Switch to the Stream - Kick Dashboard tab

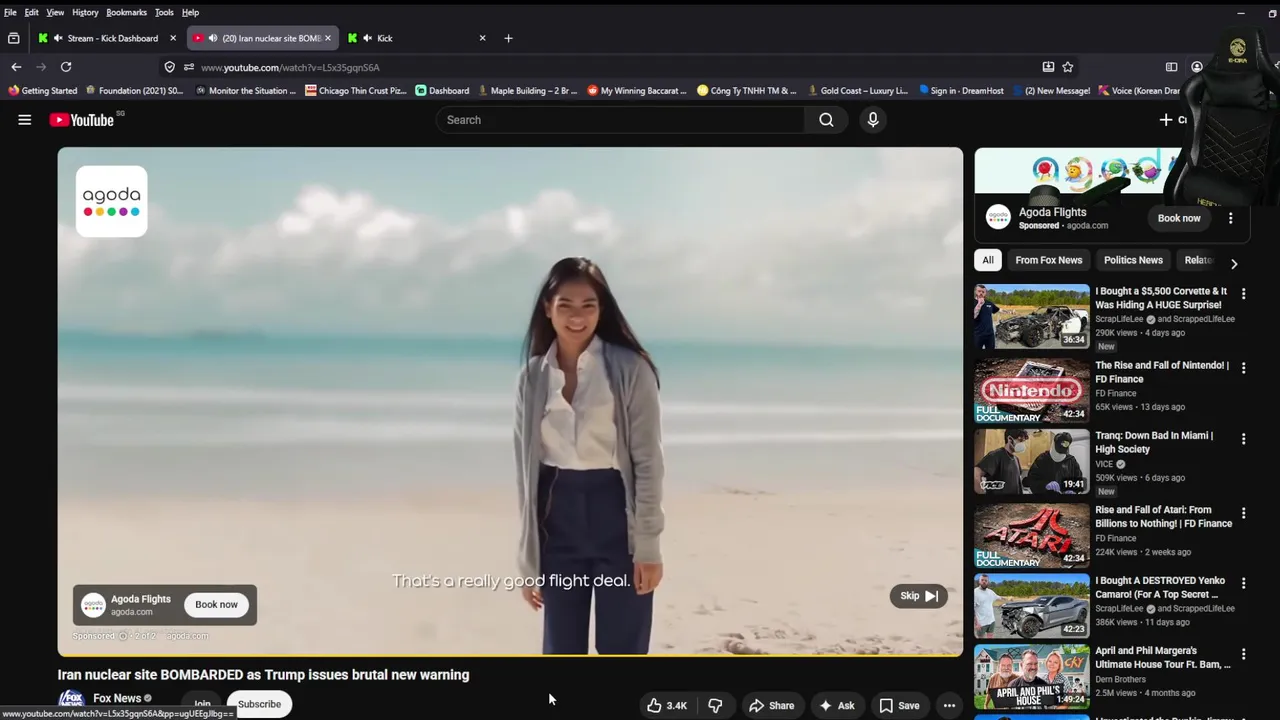107,38
